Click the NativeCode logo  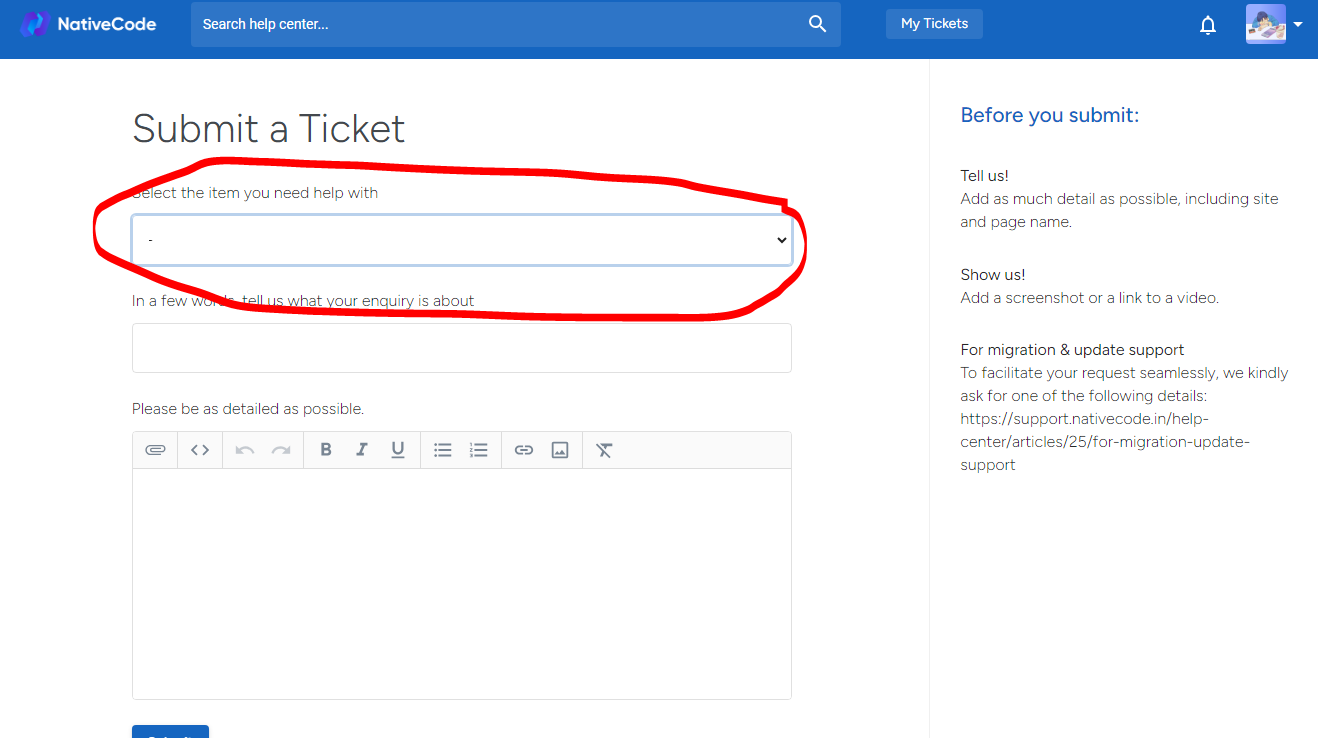[89, 24]
